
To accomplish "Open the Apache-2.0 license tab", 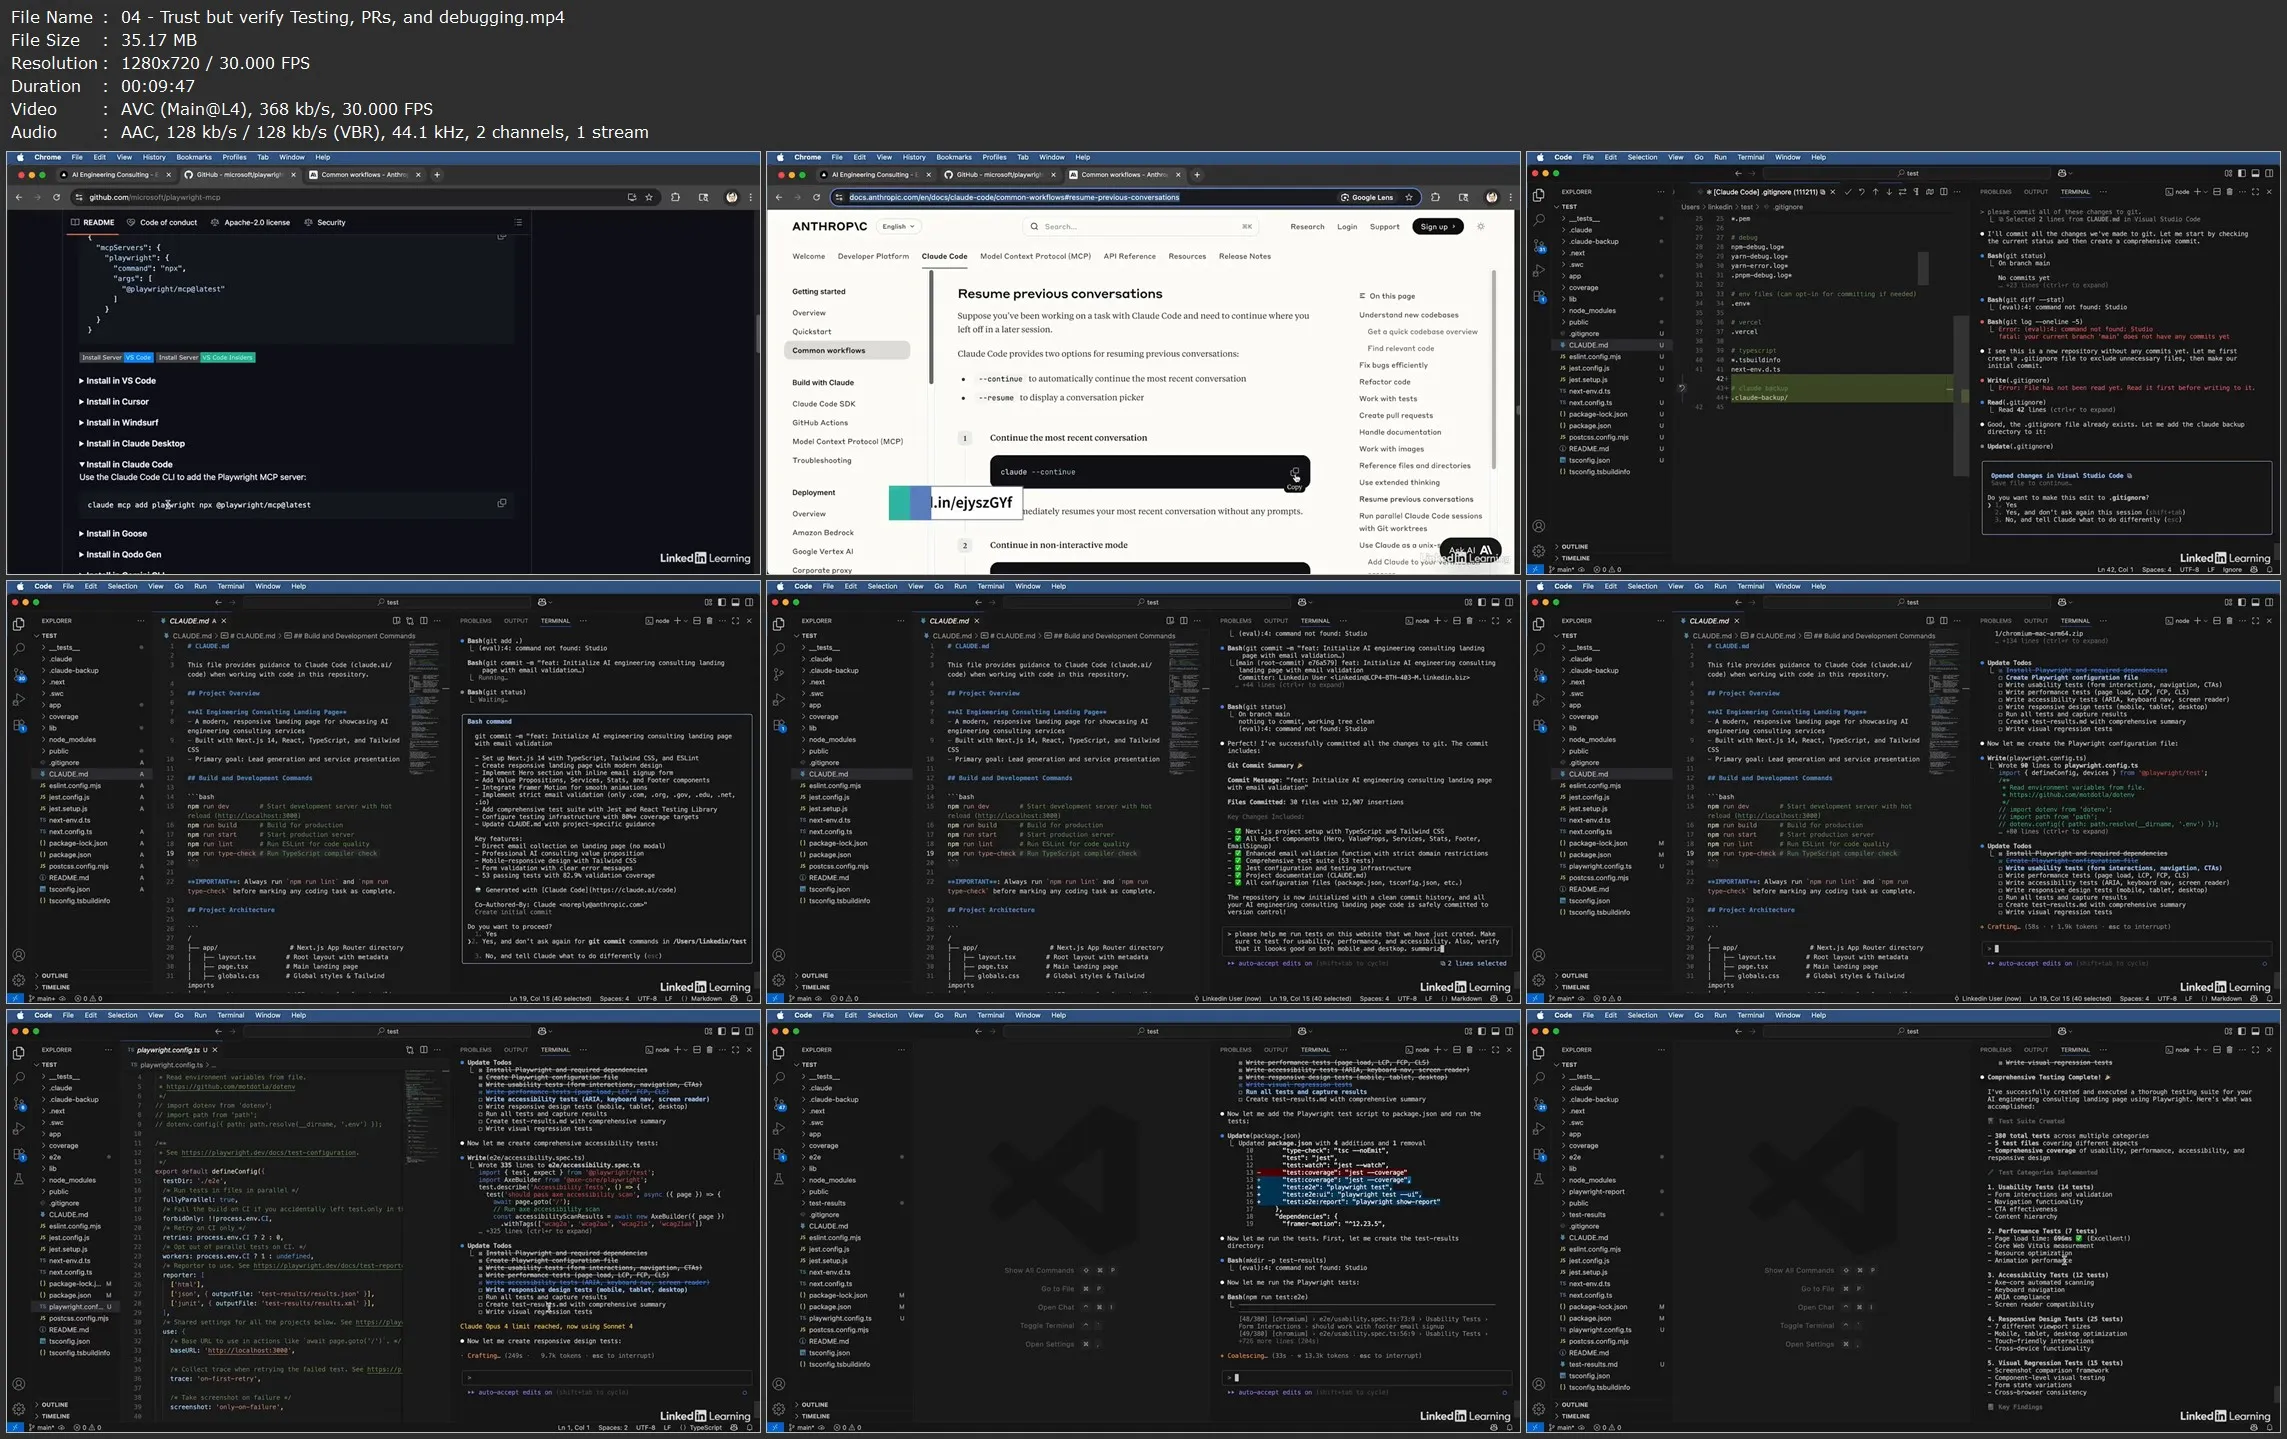I will click(x=250, y=222).
